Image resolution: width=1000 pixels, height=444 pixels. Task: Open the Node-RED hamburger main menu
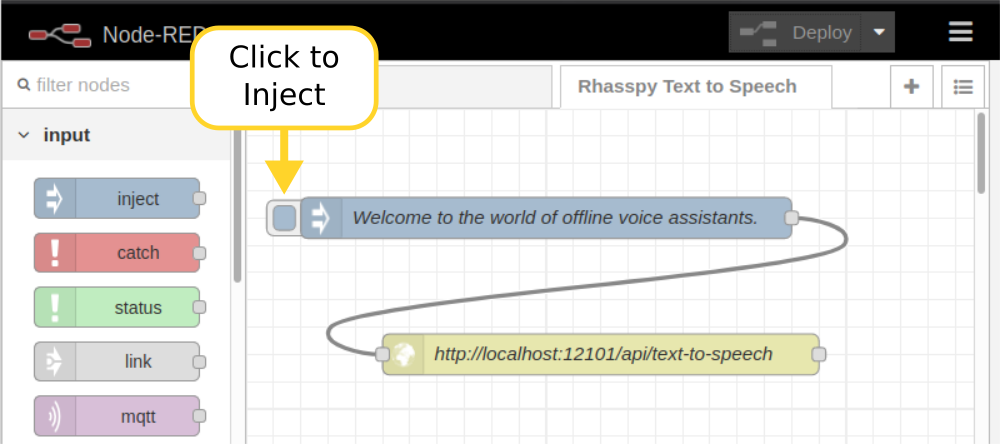click(960, 32)
